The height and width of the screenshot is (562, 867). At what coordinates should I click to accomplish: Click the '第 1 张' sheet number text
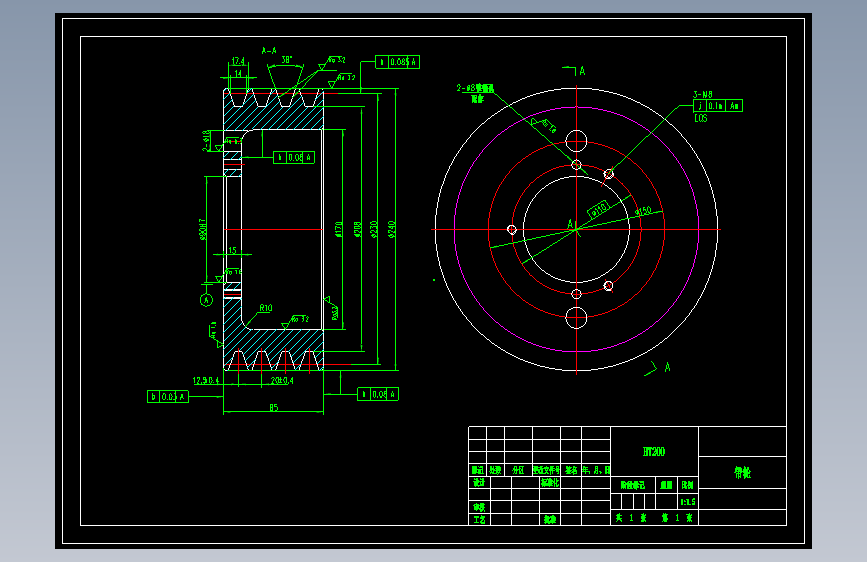pos(677,518)
